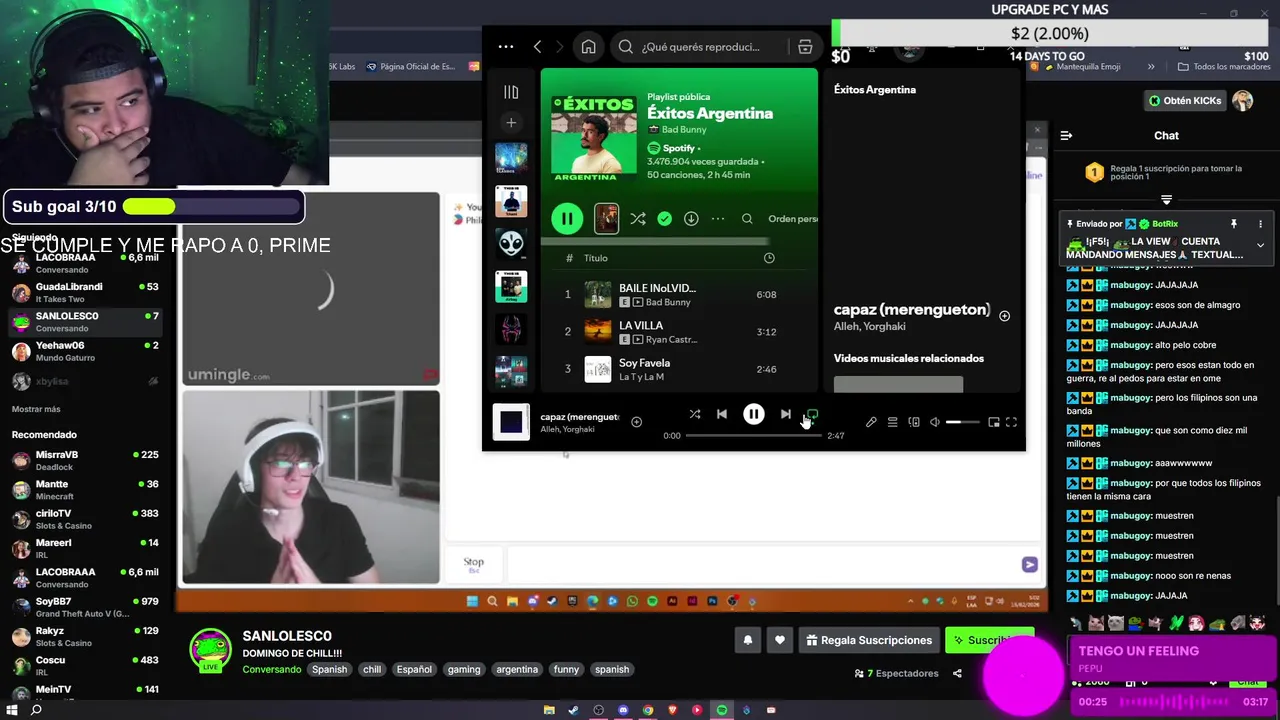Viewport: 1280px width, 720px height.
Task: Open playlist more options dots
Action: tap(718, 218)
